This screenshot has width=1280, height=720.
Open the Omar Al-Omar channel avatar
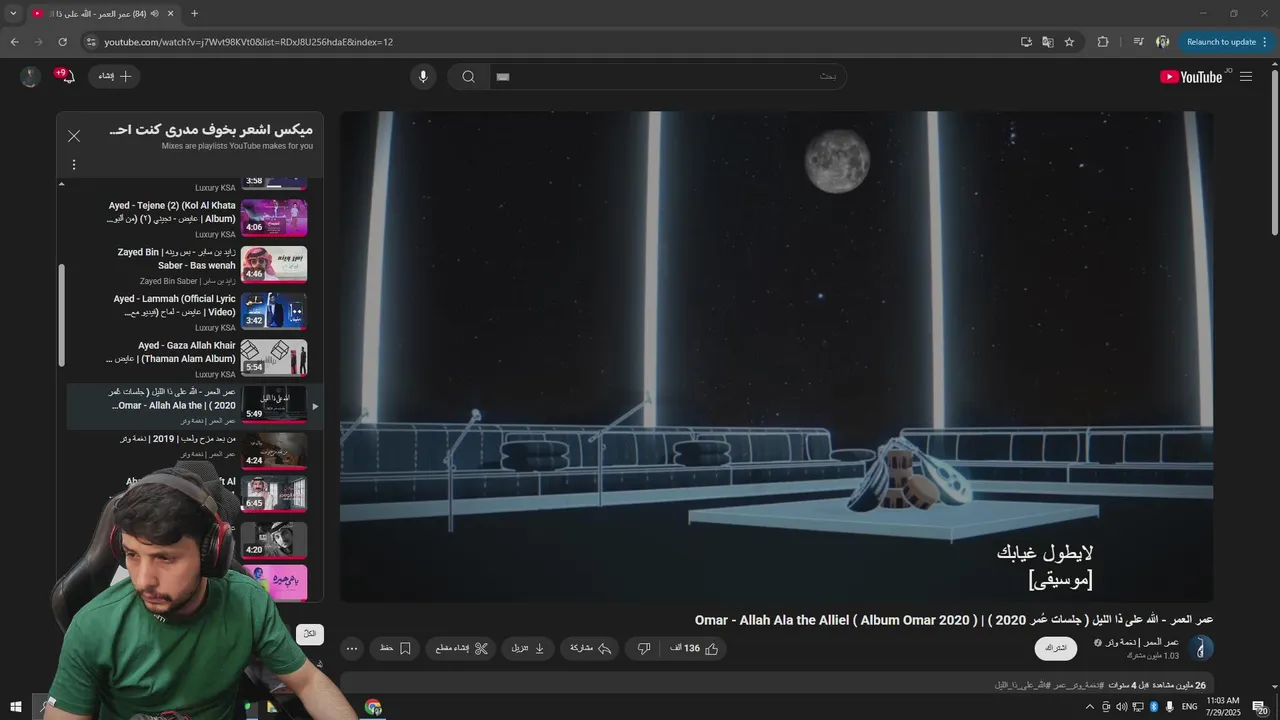pyautogui.click(x=1200, y=648)
